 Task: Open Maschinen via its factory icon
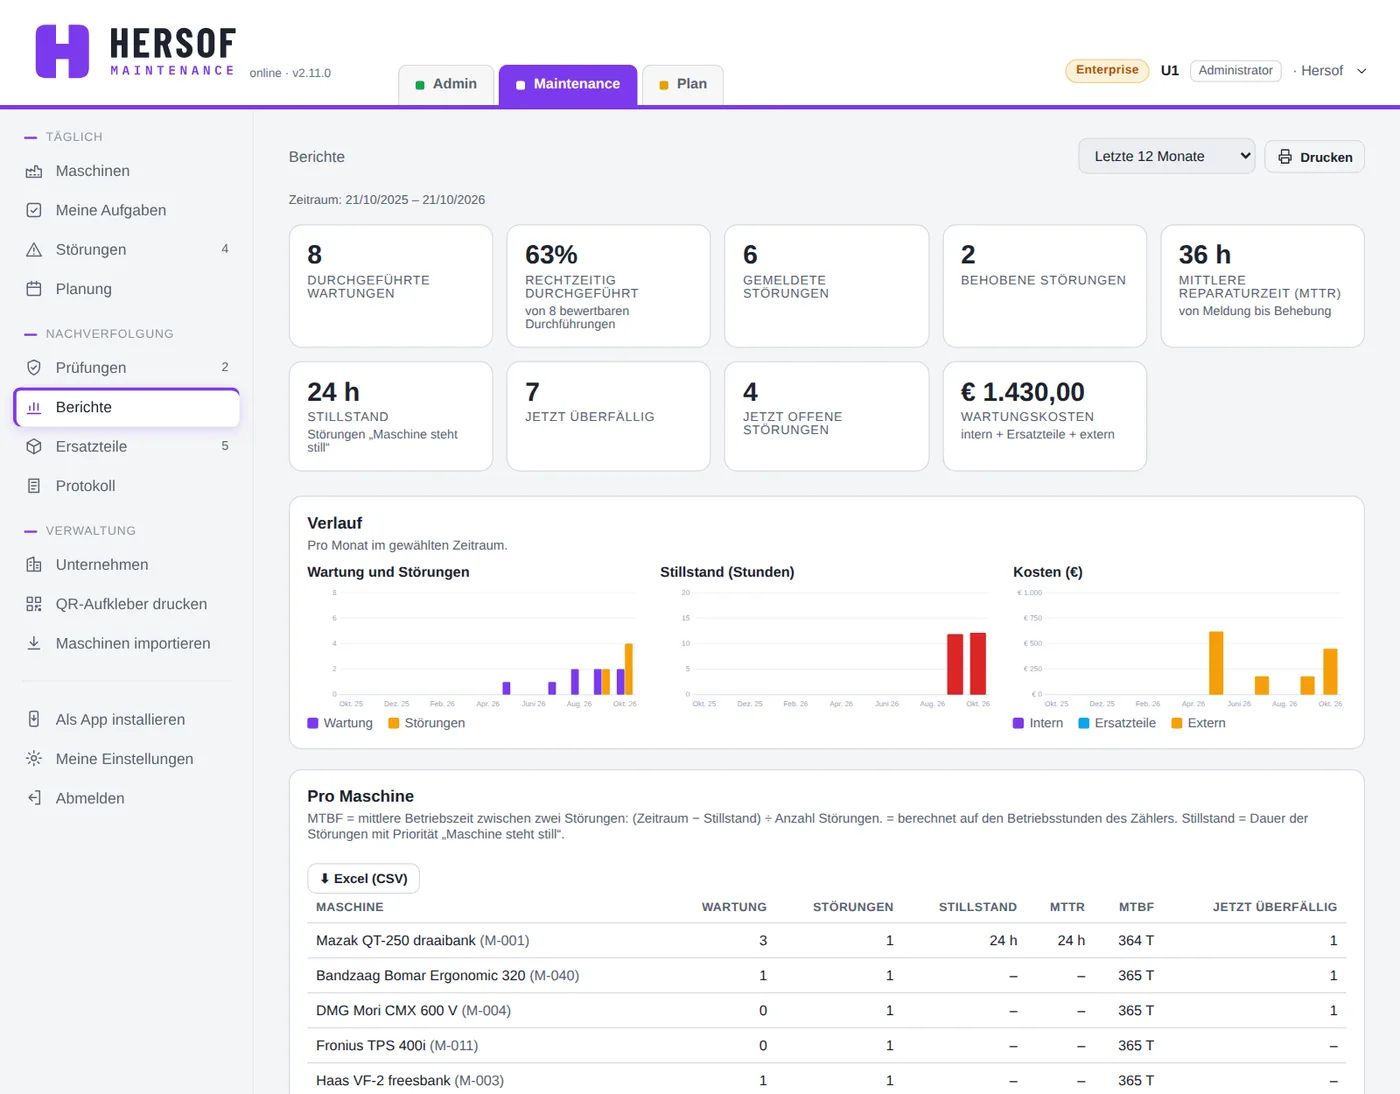point(34,171)
